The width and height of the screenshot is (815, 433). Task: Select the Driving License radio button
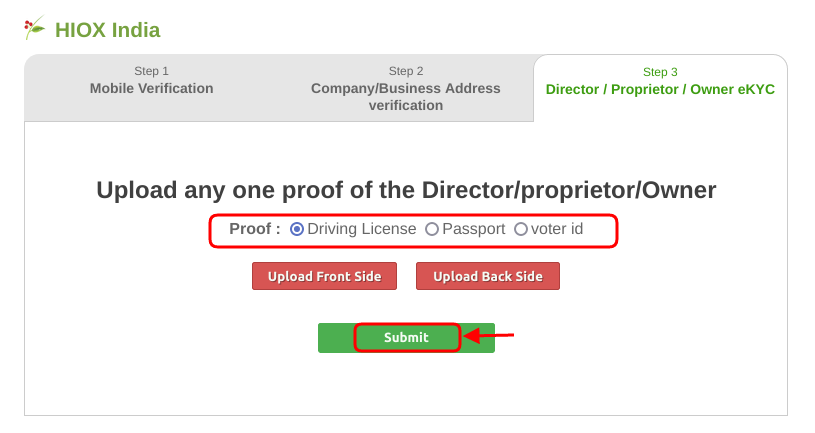pos(297,229)
